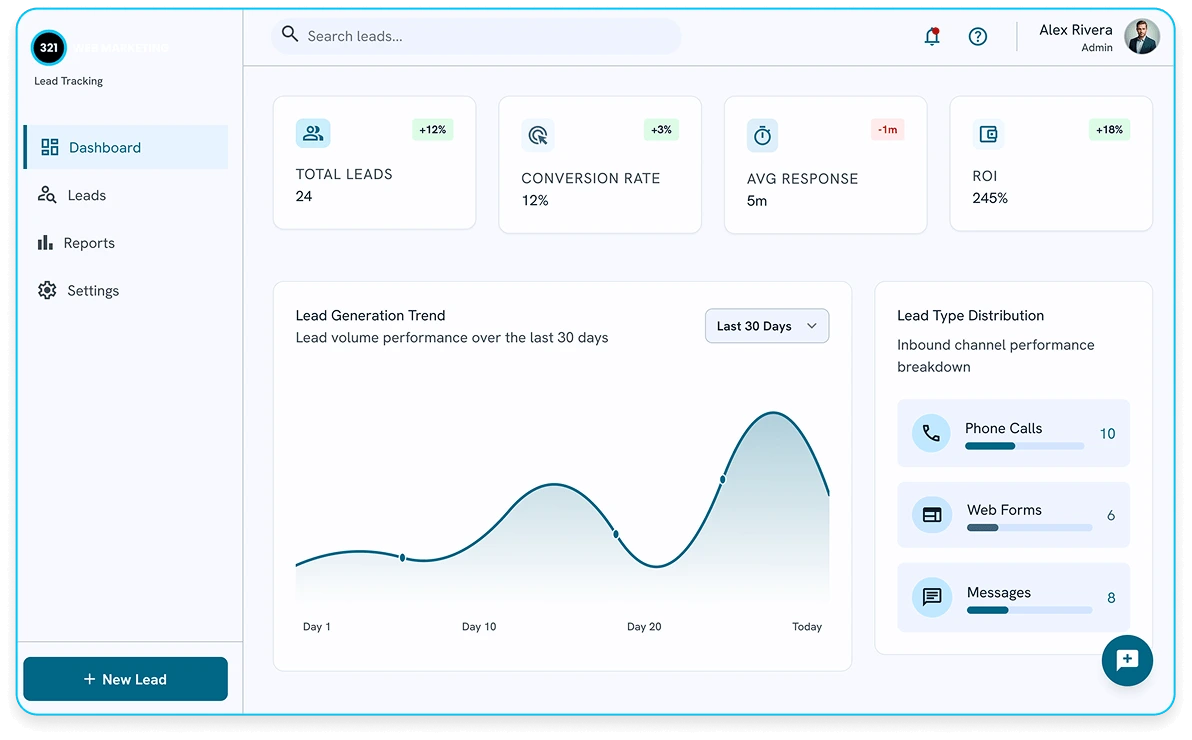Screen dimensions: 1192x740
Task: Click the Total Leads people icon
Action: (x=312, y=133)
